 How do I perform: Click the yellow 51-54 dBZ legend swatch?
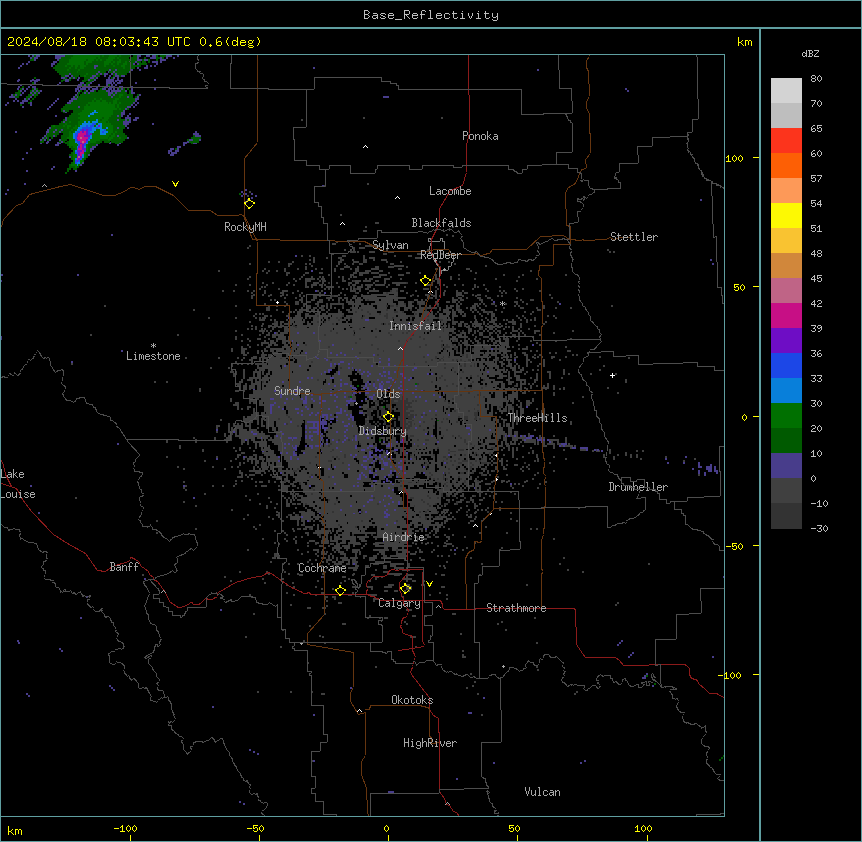coord(786,215)
